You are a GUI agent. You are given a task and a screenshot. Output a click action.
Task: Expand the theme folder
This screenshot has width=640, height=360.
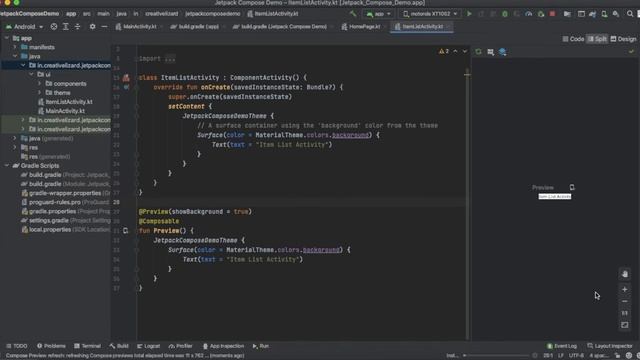(40, 93)
